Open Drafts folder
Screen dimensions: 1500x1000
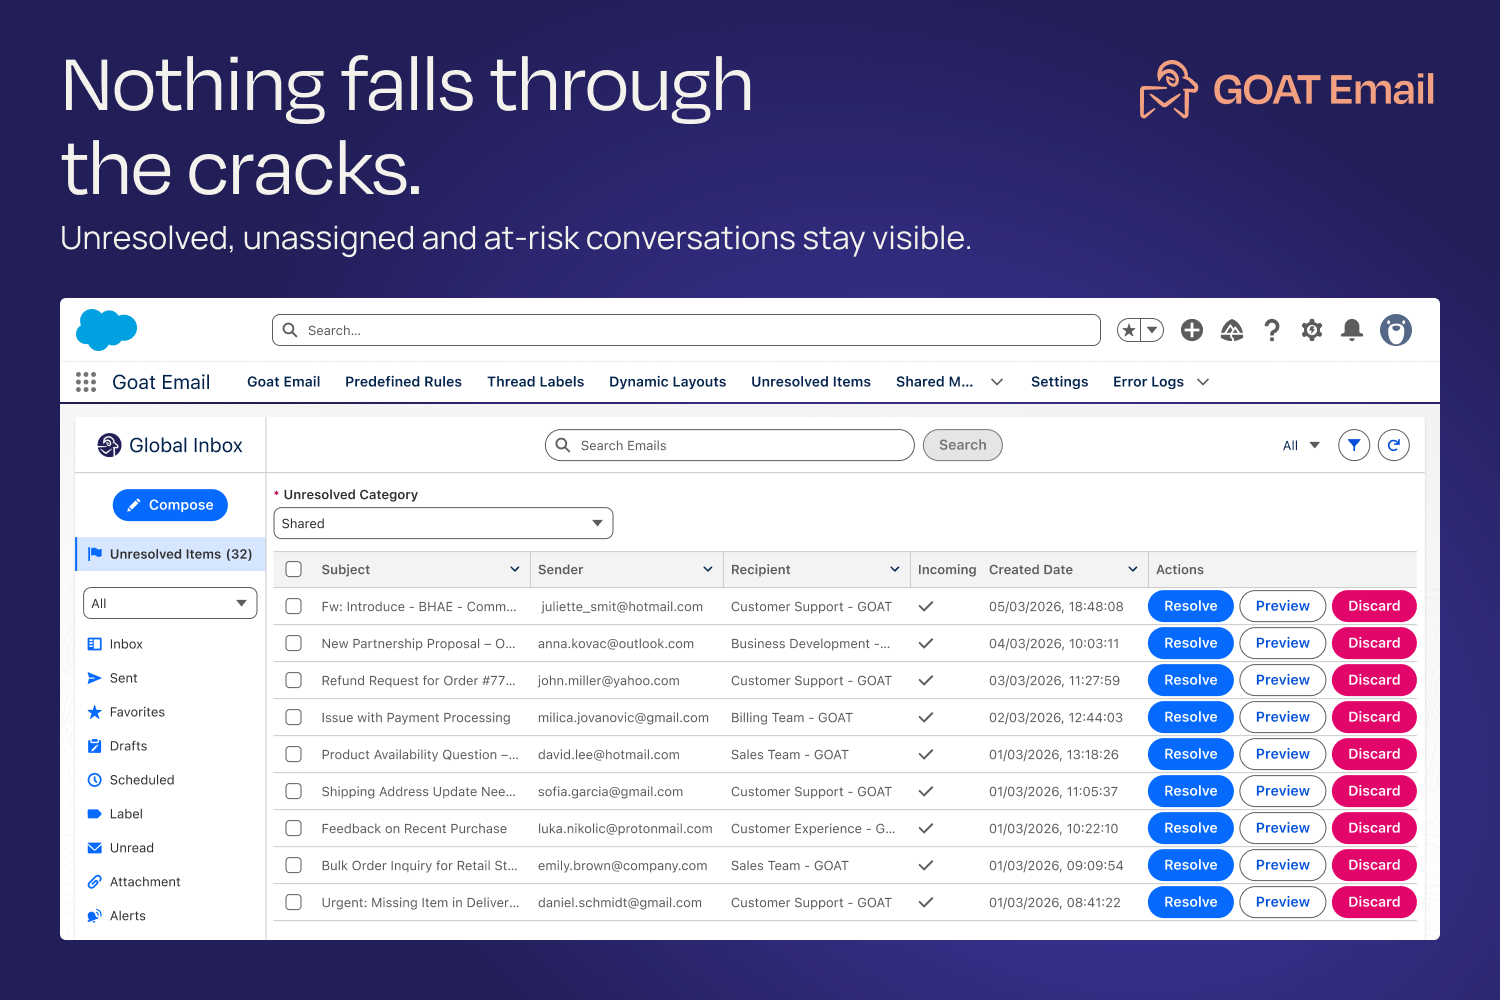(128, 746)
